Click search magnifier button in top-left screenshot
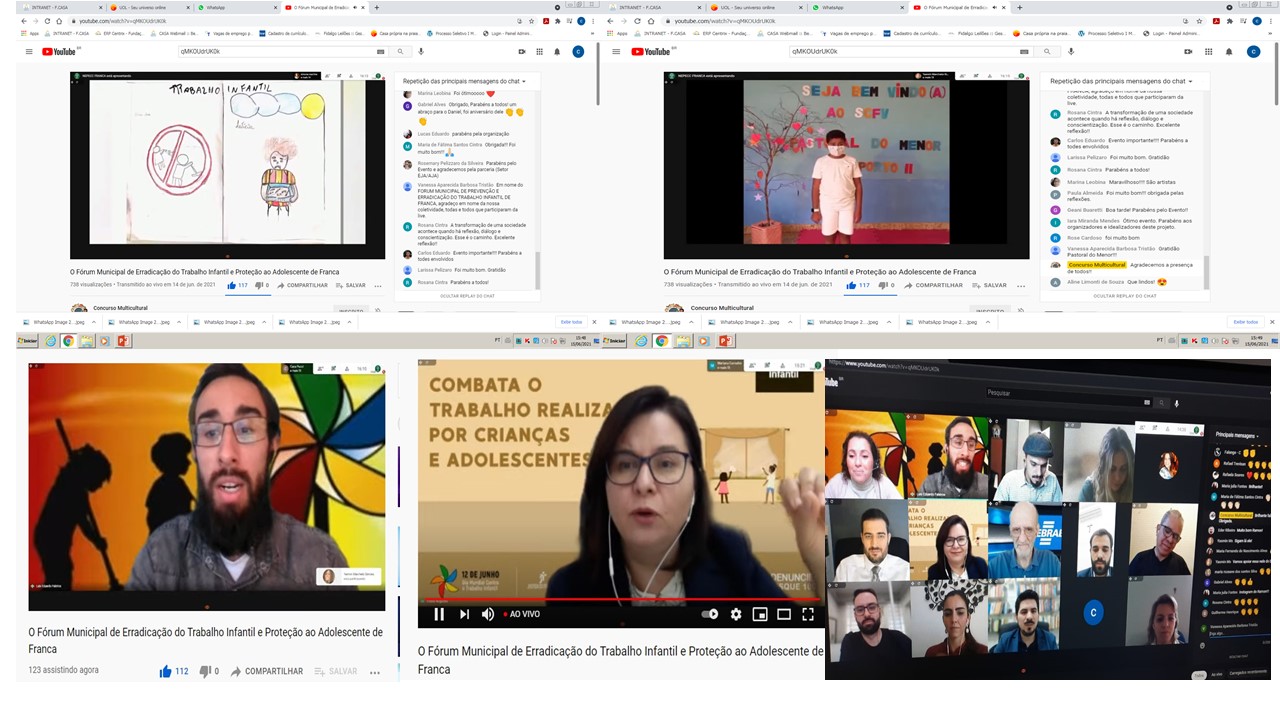The height and width of the screenshot is (720, 1280). [401, 51]
